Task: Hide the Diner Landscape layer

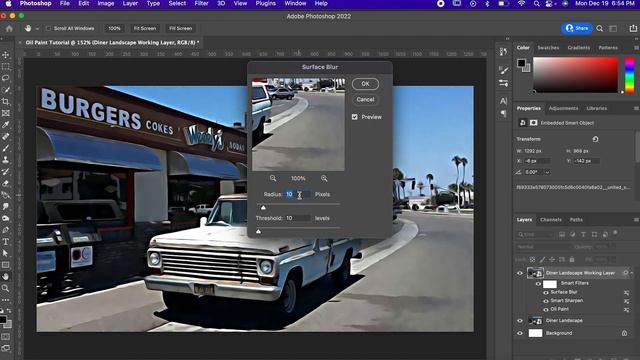Action: [520, 321]
